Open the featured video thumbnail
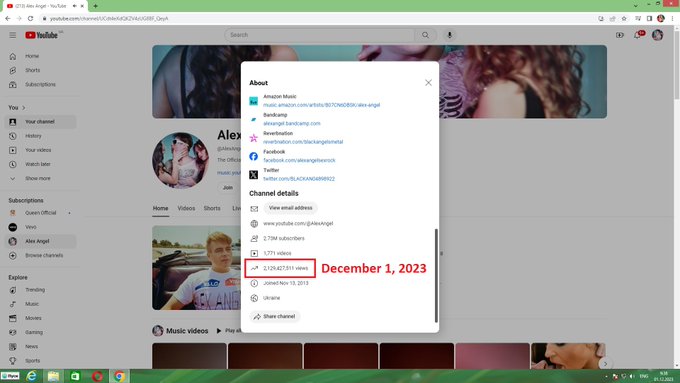Image resolution: width=680 pixels, height=383 pixels. coord(196,268)
